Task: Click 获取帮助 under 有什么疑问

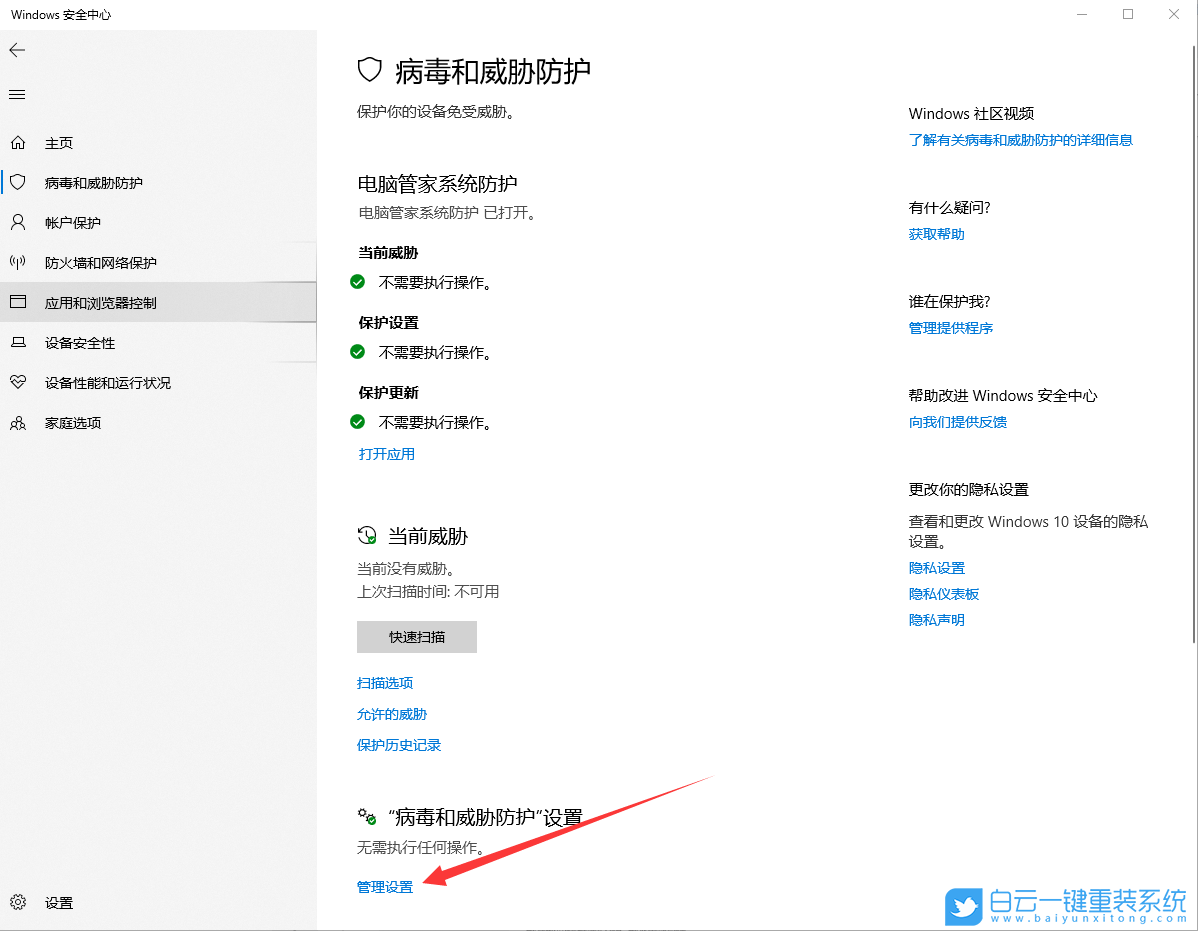Action: (936, 233)
